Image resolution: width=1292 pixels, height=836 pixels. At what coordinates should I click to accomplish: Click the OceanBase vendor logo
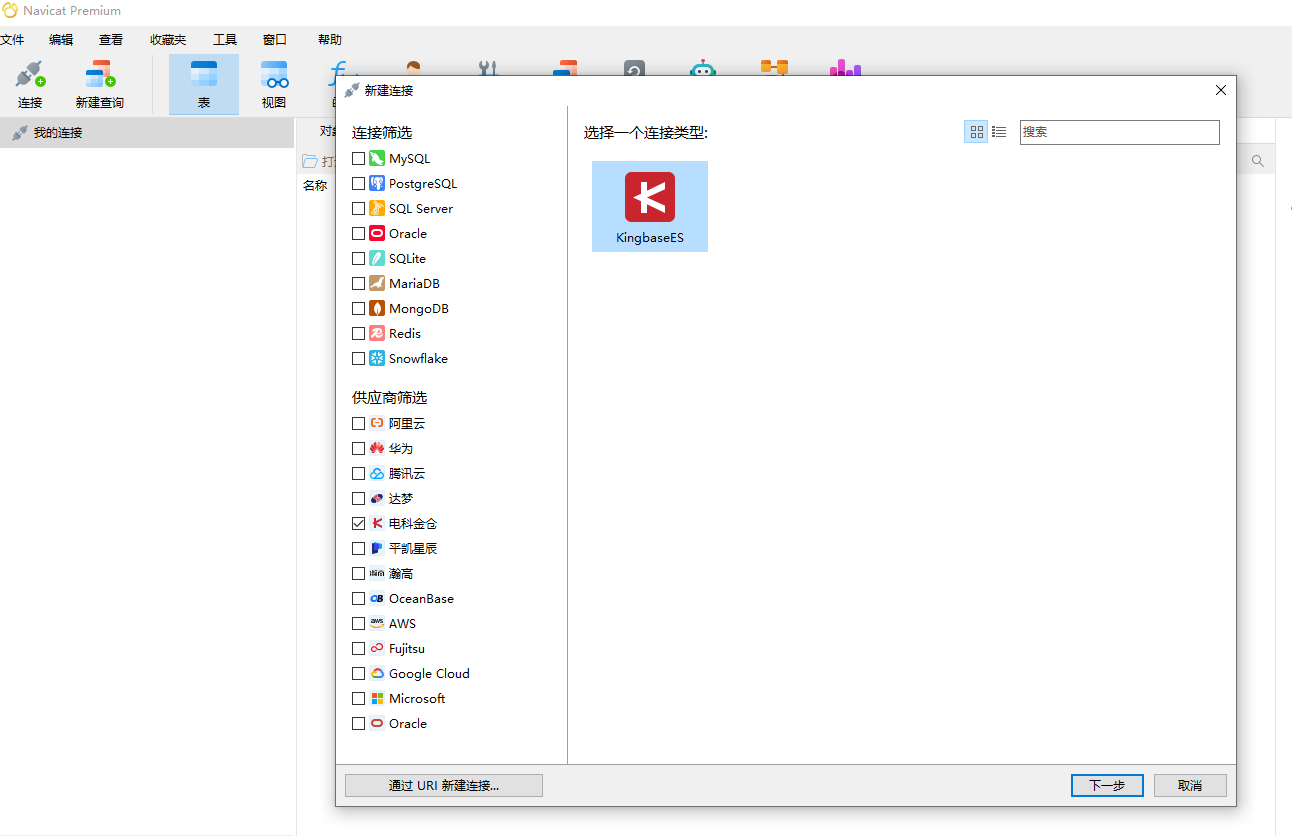(x=377, y=598)
